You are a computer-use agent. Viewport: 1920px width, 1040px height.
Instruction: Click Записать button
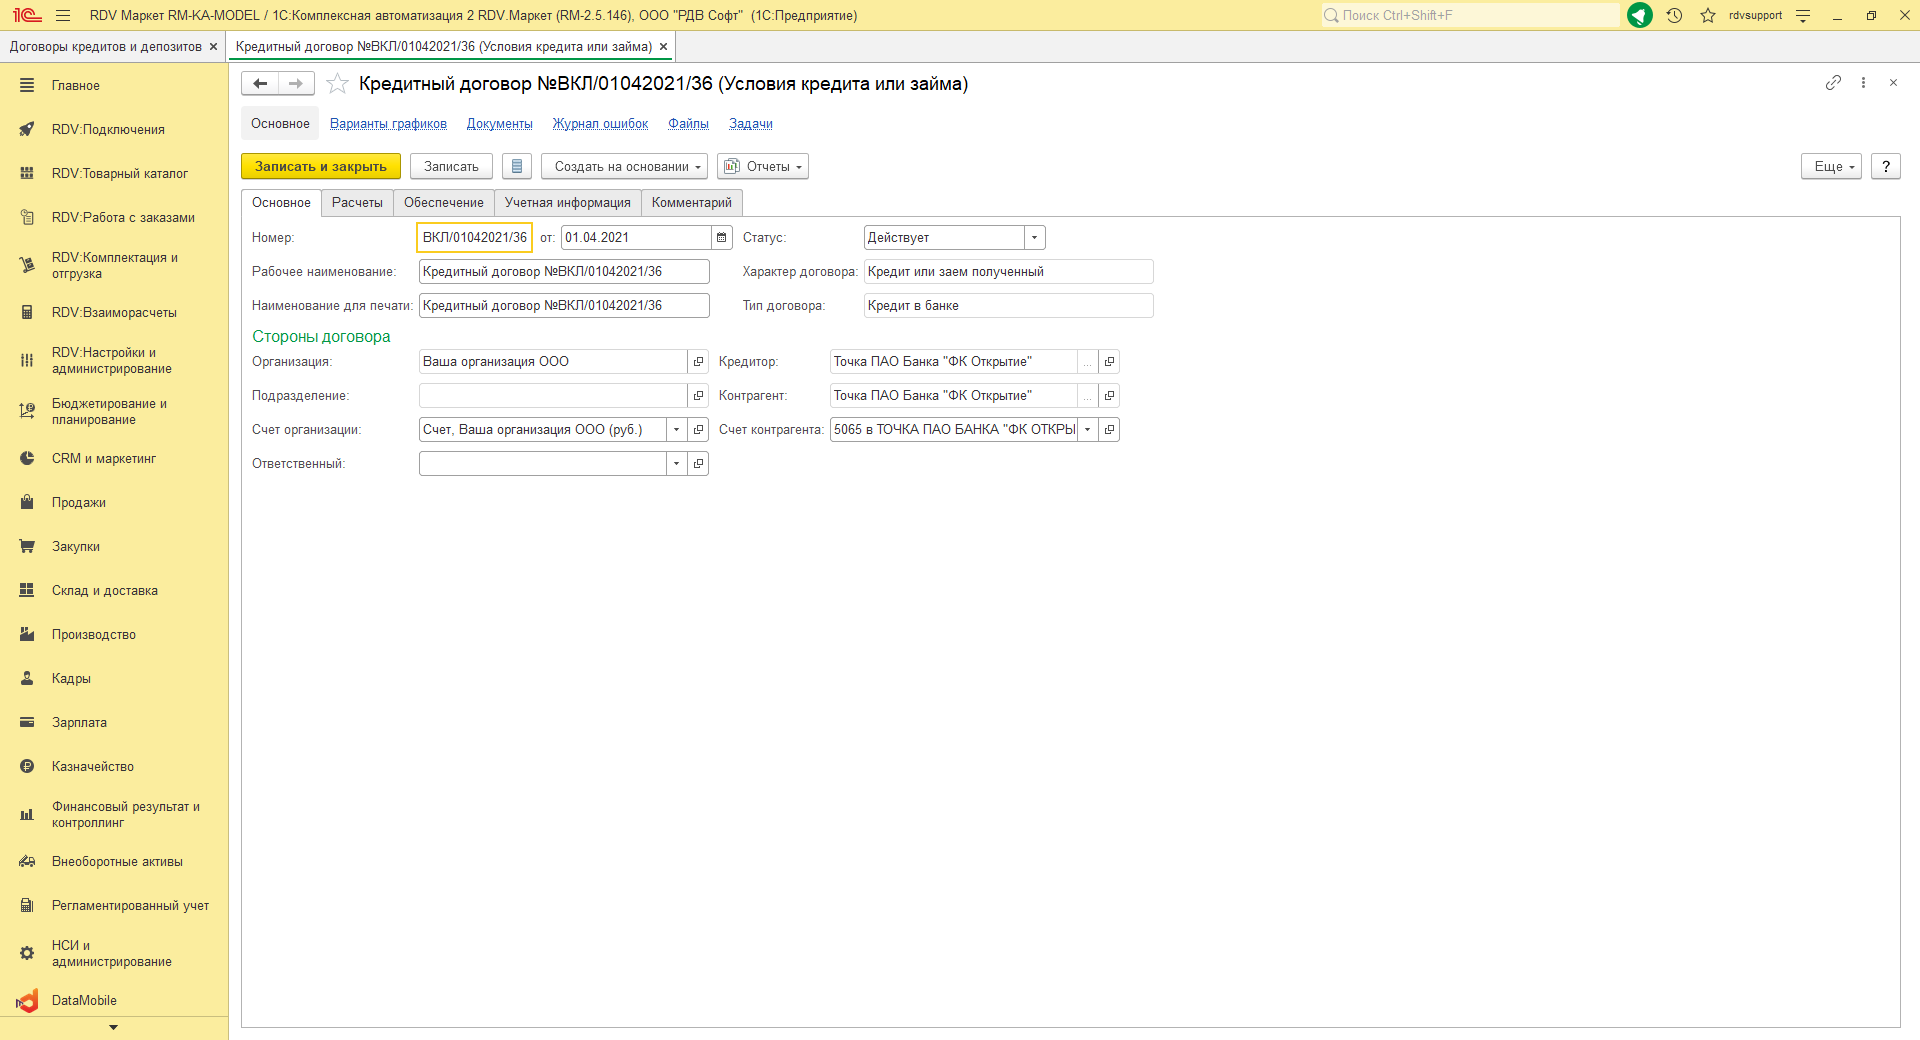[451, 166]
